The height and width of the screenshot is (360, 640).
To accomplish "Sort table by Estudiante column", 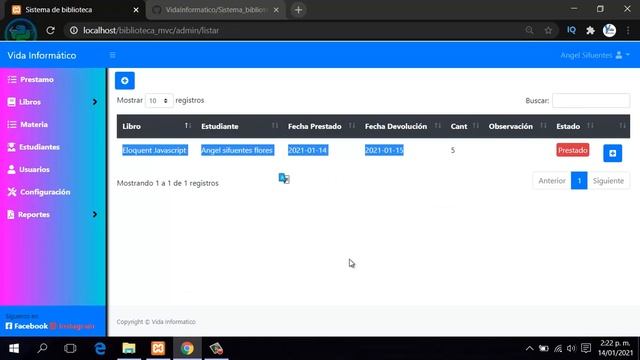I will (x=239, y=126).
